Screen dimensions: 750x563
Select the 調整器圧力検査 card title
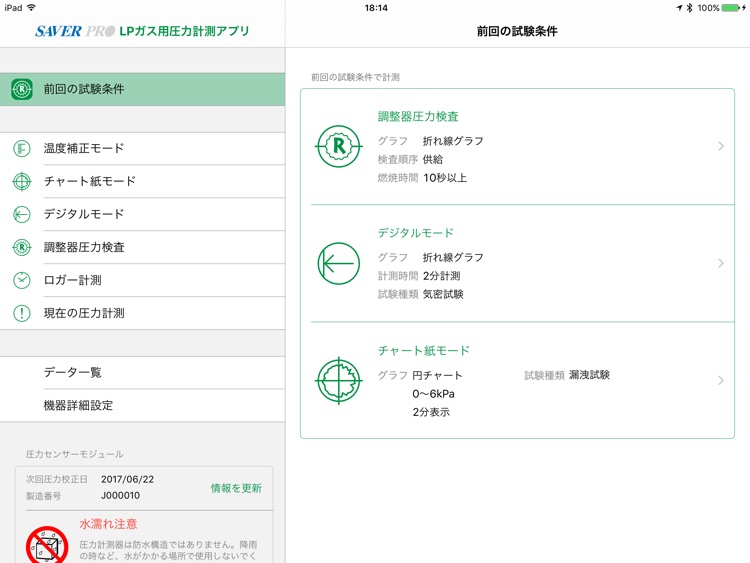coord(418,116)
